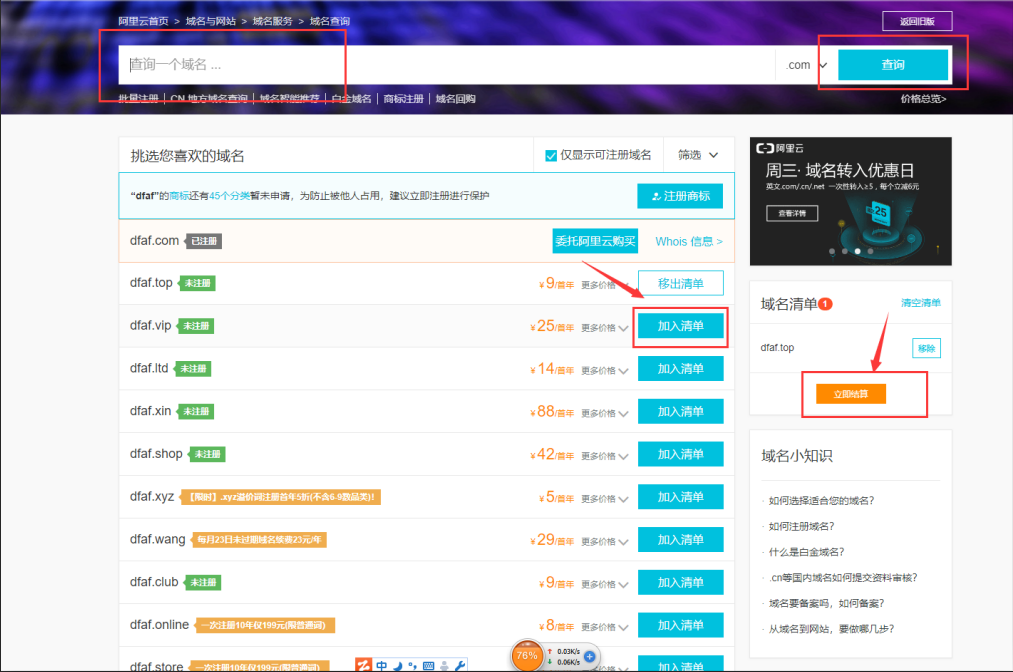Expand 更多价格 for dfaf.club
Image resolution: width=1013 pixels, height=672 pixels.
tap(605, 584)
